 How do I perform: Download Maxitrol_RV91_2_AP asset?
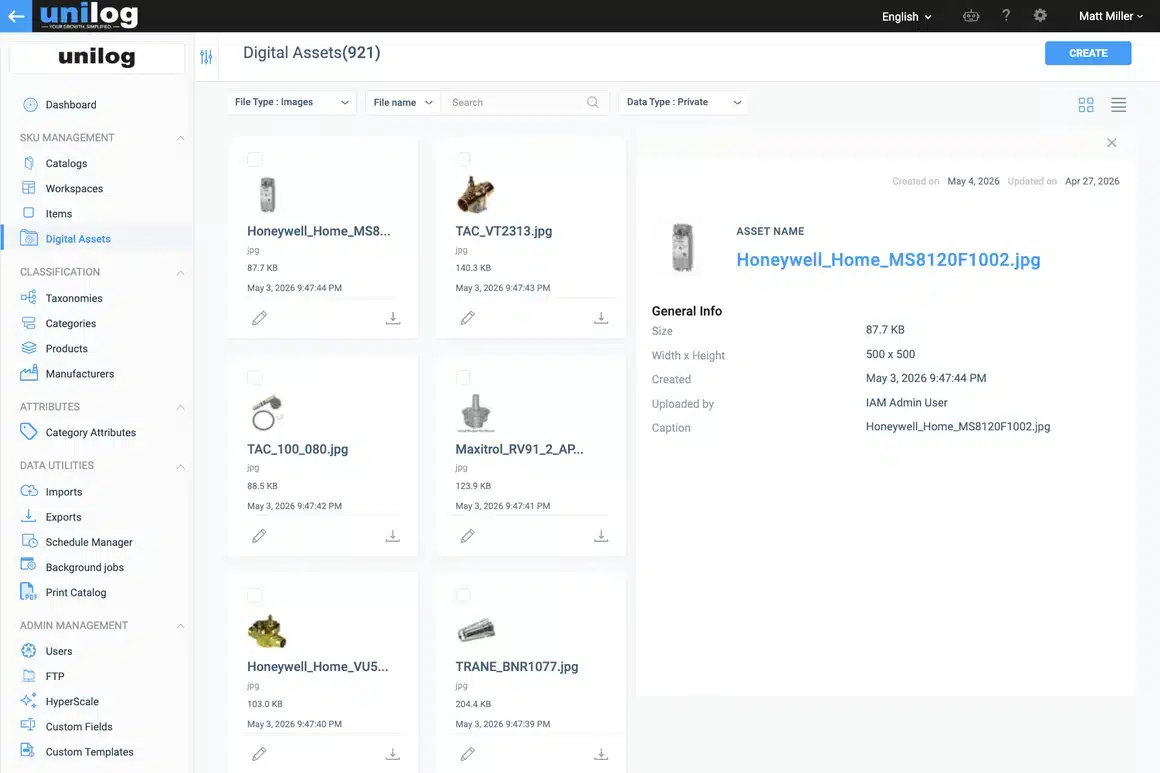(x=601, y=536)
